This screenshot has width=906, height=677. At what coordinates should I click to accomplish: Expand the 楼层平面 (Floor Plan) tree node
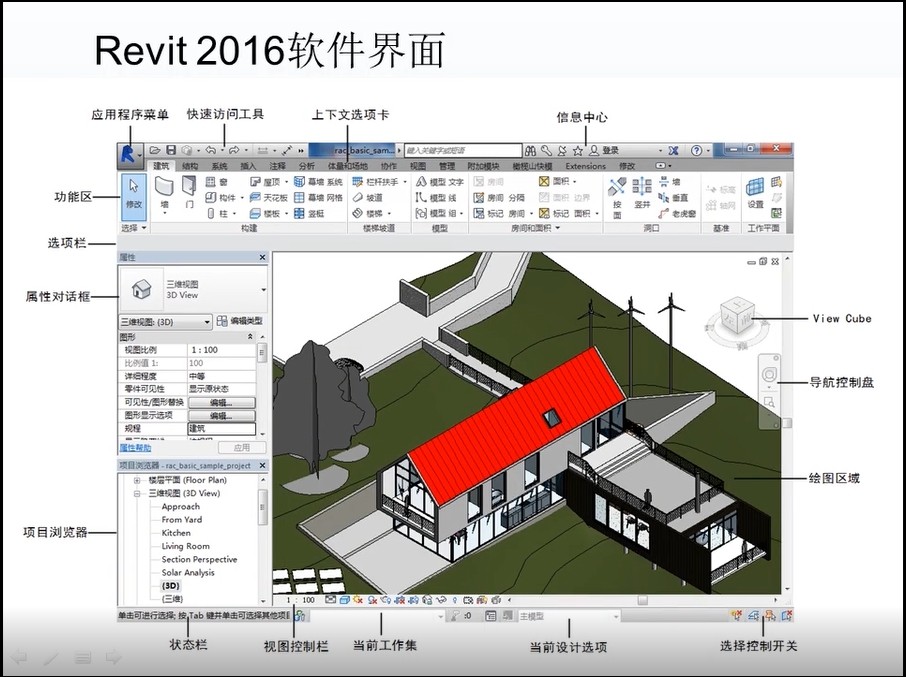[137, 480]
